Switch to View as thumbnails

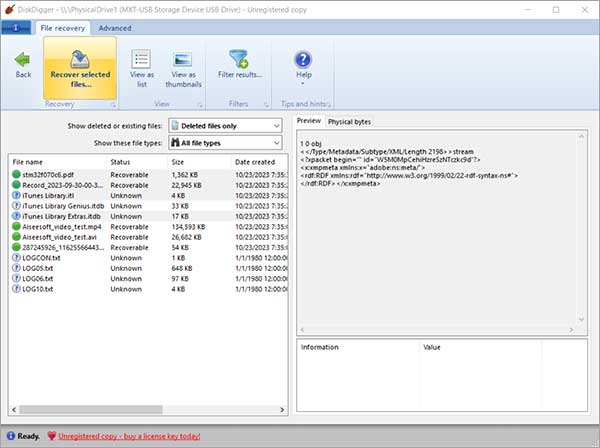tap(183, 67)
